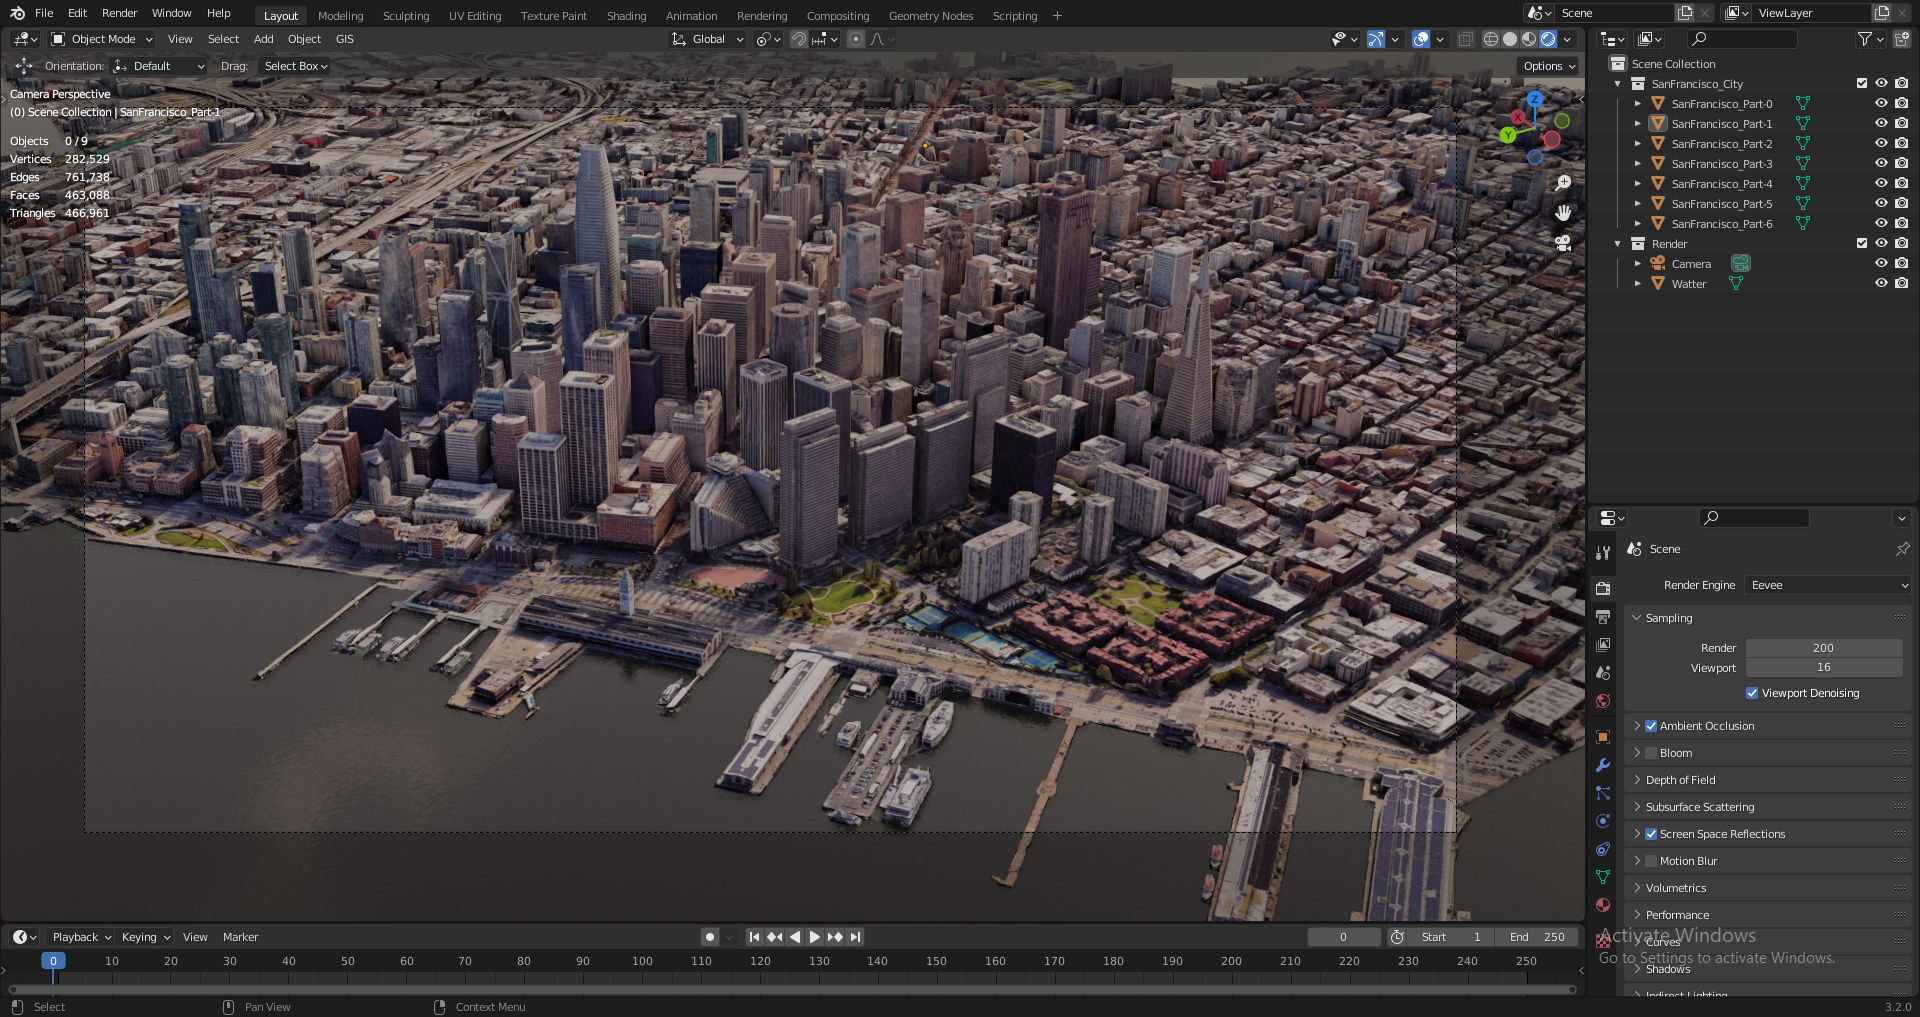Switch to the Shading workspace tab
The width and height of the screenshot is (1920, 1017).
[626, 16]
